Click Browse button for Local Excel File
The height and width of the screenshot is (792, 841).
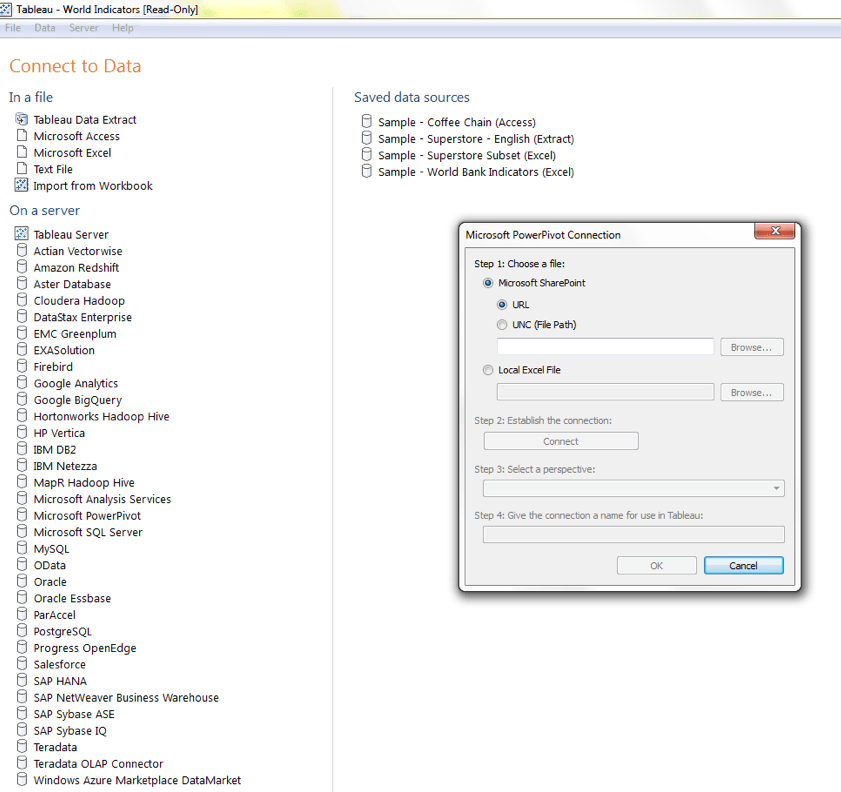click(751, 392)
